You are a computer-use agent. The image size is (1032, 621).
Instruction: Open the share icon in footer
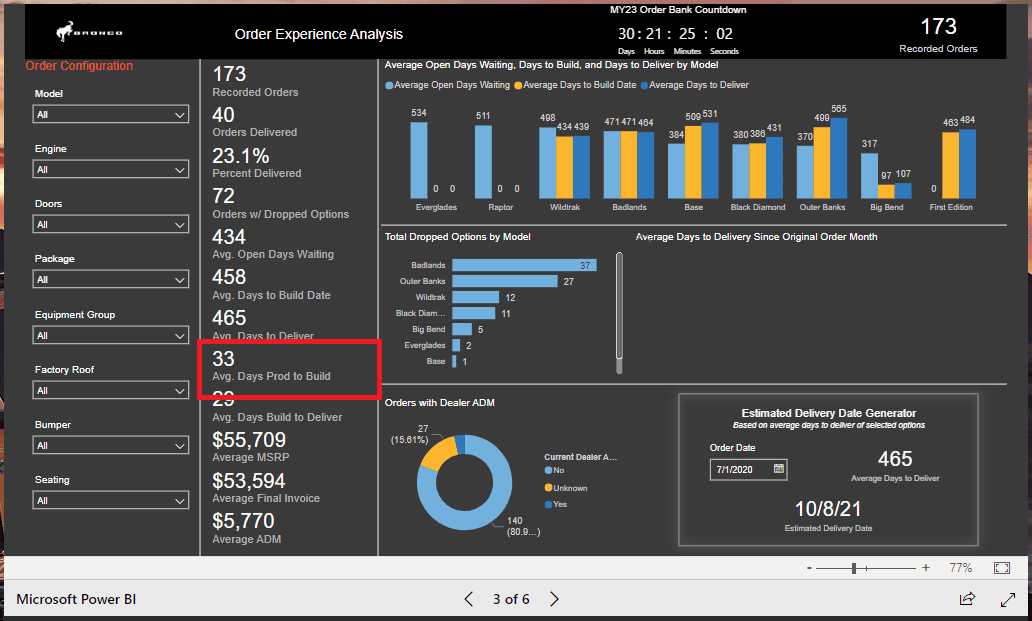(967, 599)
